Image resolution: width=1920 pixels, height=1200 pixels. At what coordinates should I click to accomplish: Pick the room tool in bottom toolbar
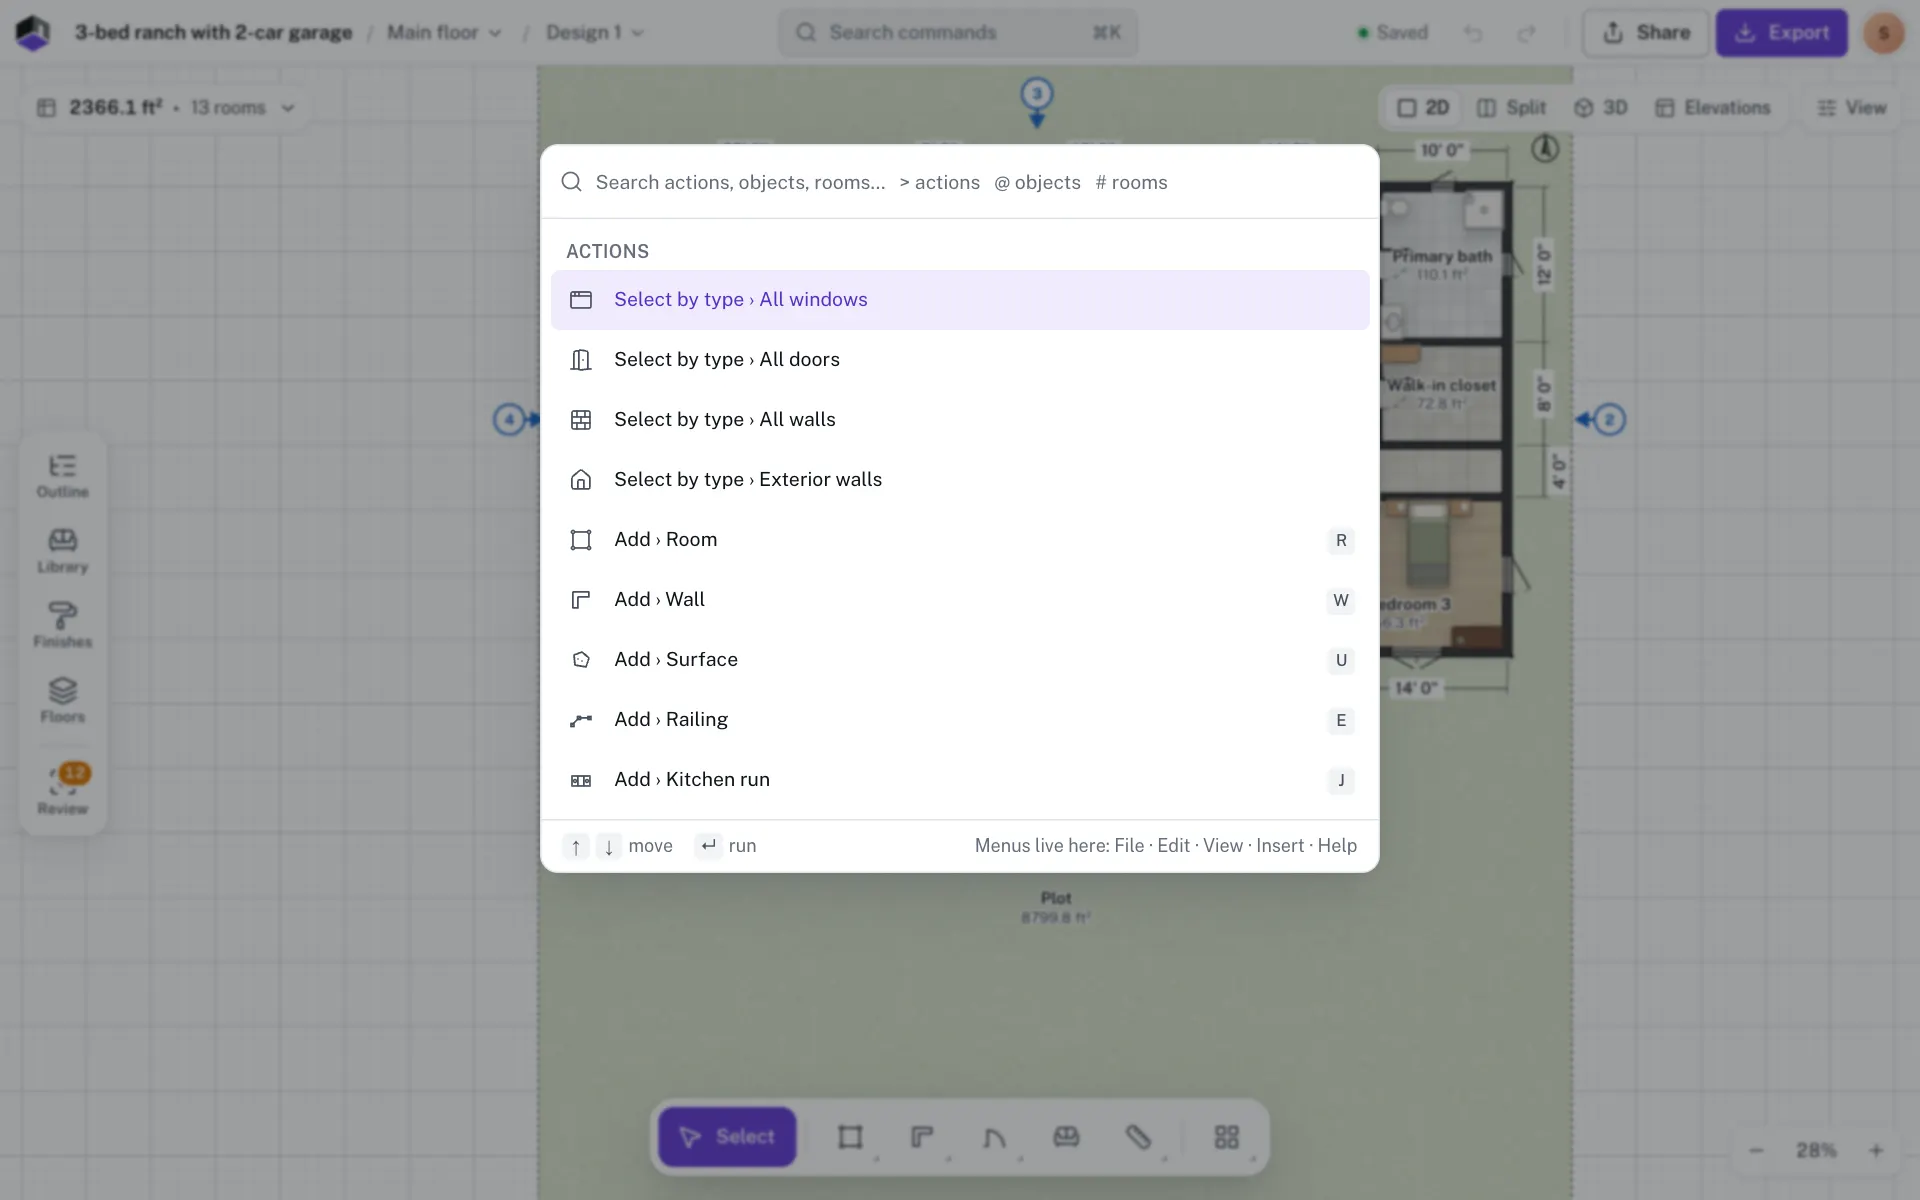(x=850, y=1137)
